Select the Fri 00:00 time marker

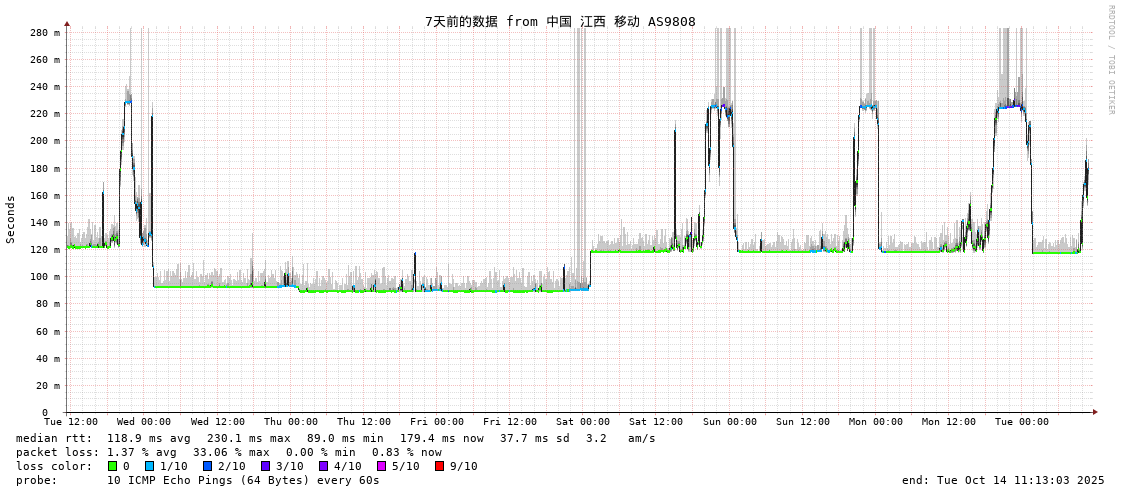point(437,422)
